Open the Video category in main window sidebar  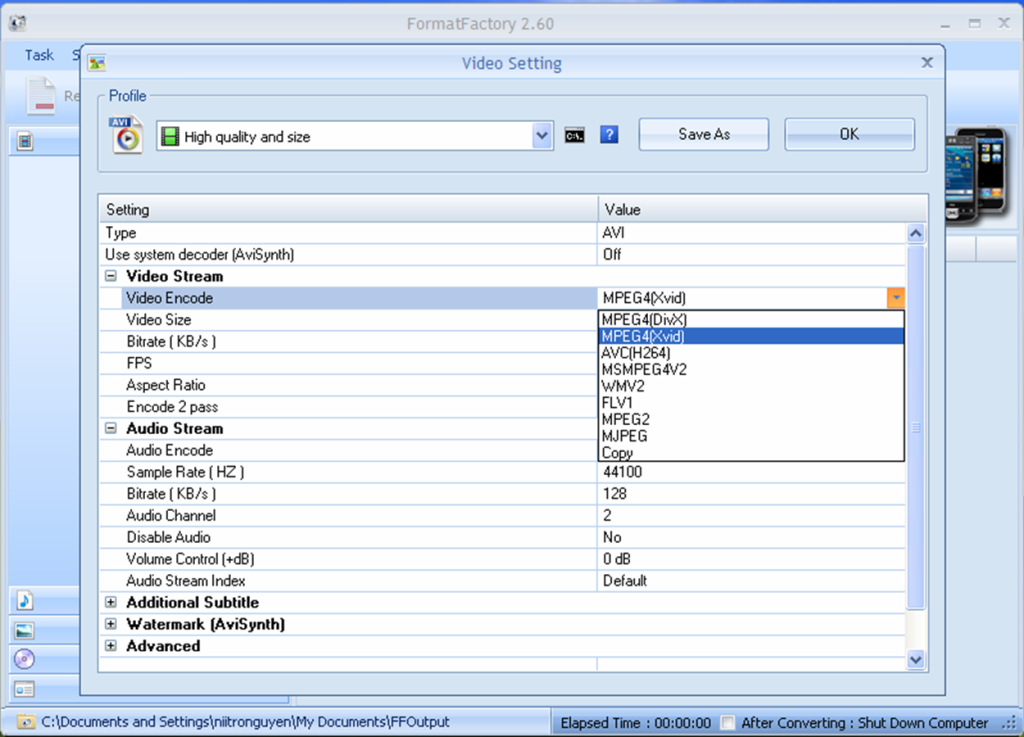coord(25,140)
